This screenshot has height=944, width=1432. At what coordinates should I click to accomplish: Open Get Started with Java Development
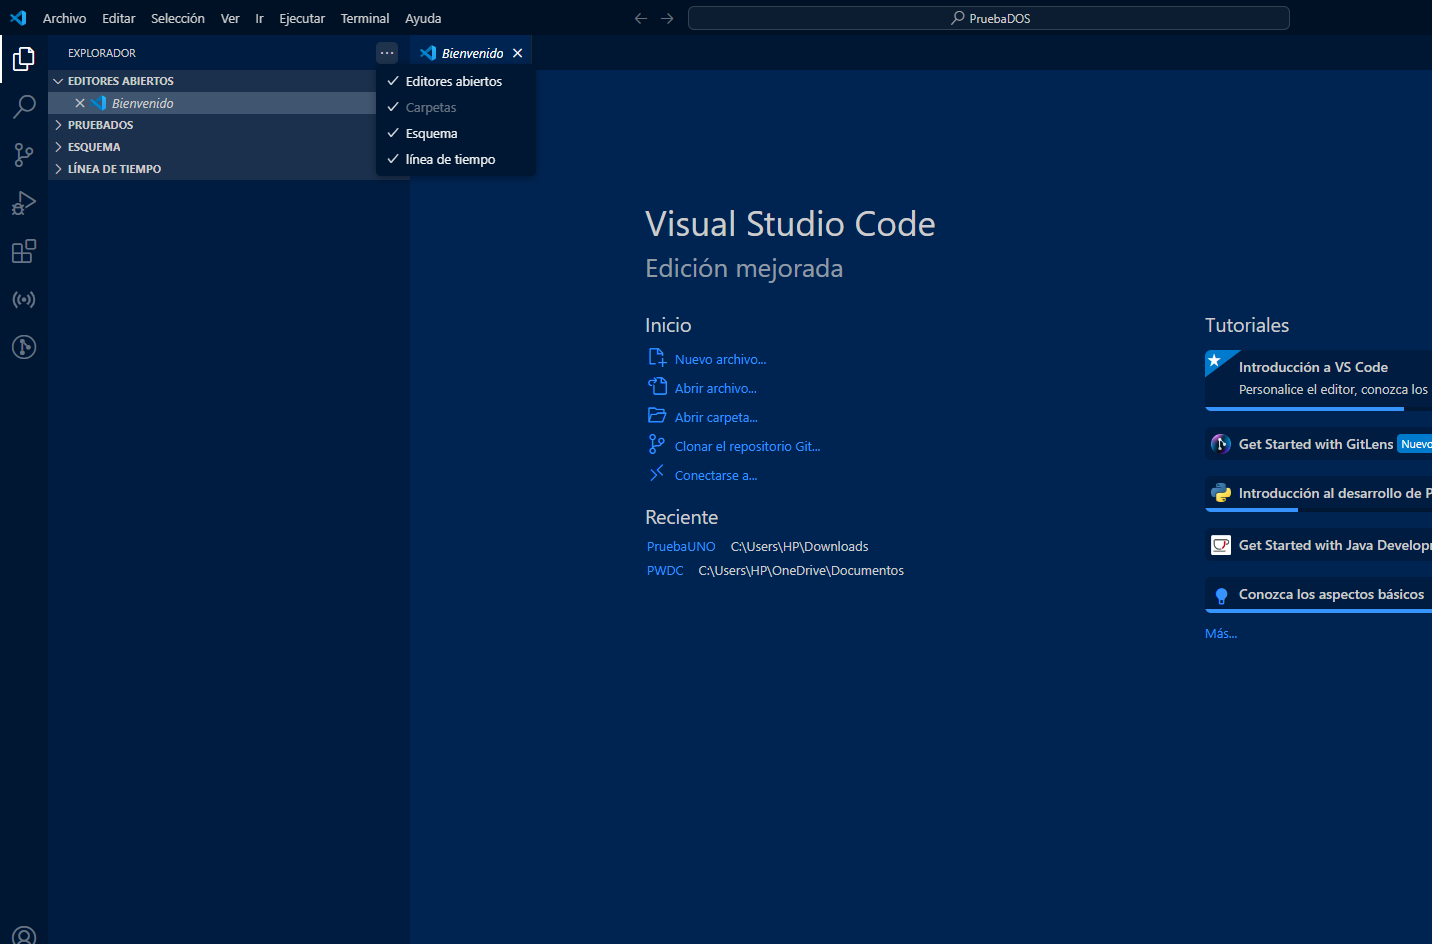1318,545
